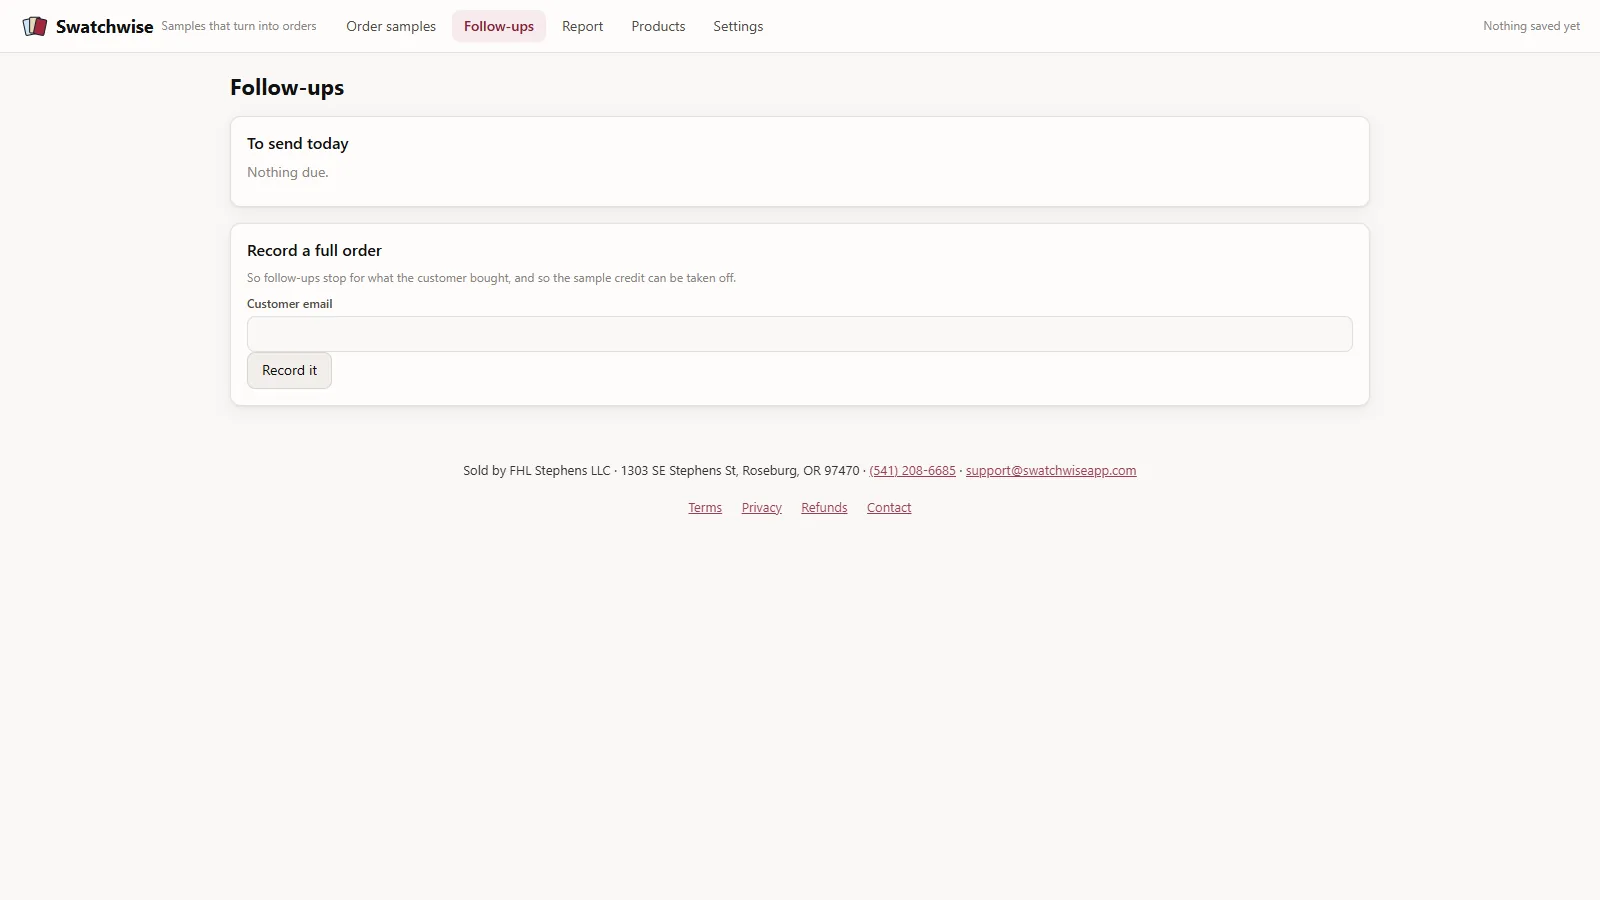
Task: Click the 'To send today' heading
Action: pyautogui.click(x=298, y=144)
